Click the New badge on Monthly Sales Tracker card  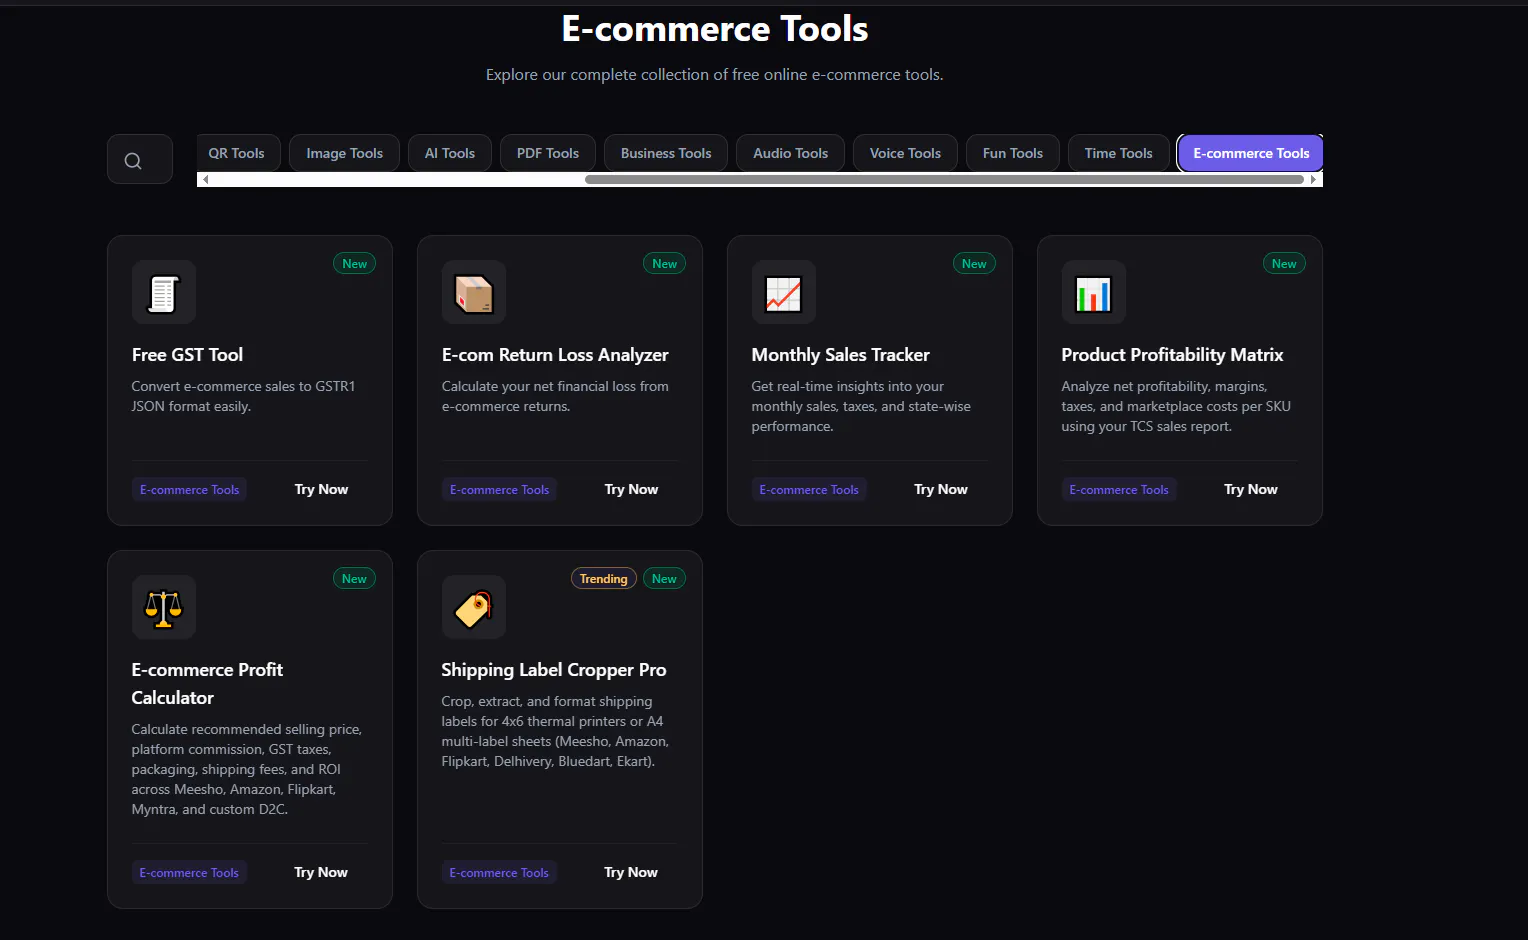click(974, 264)
